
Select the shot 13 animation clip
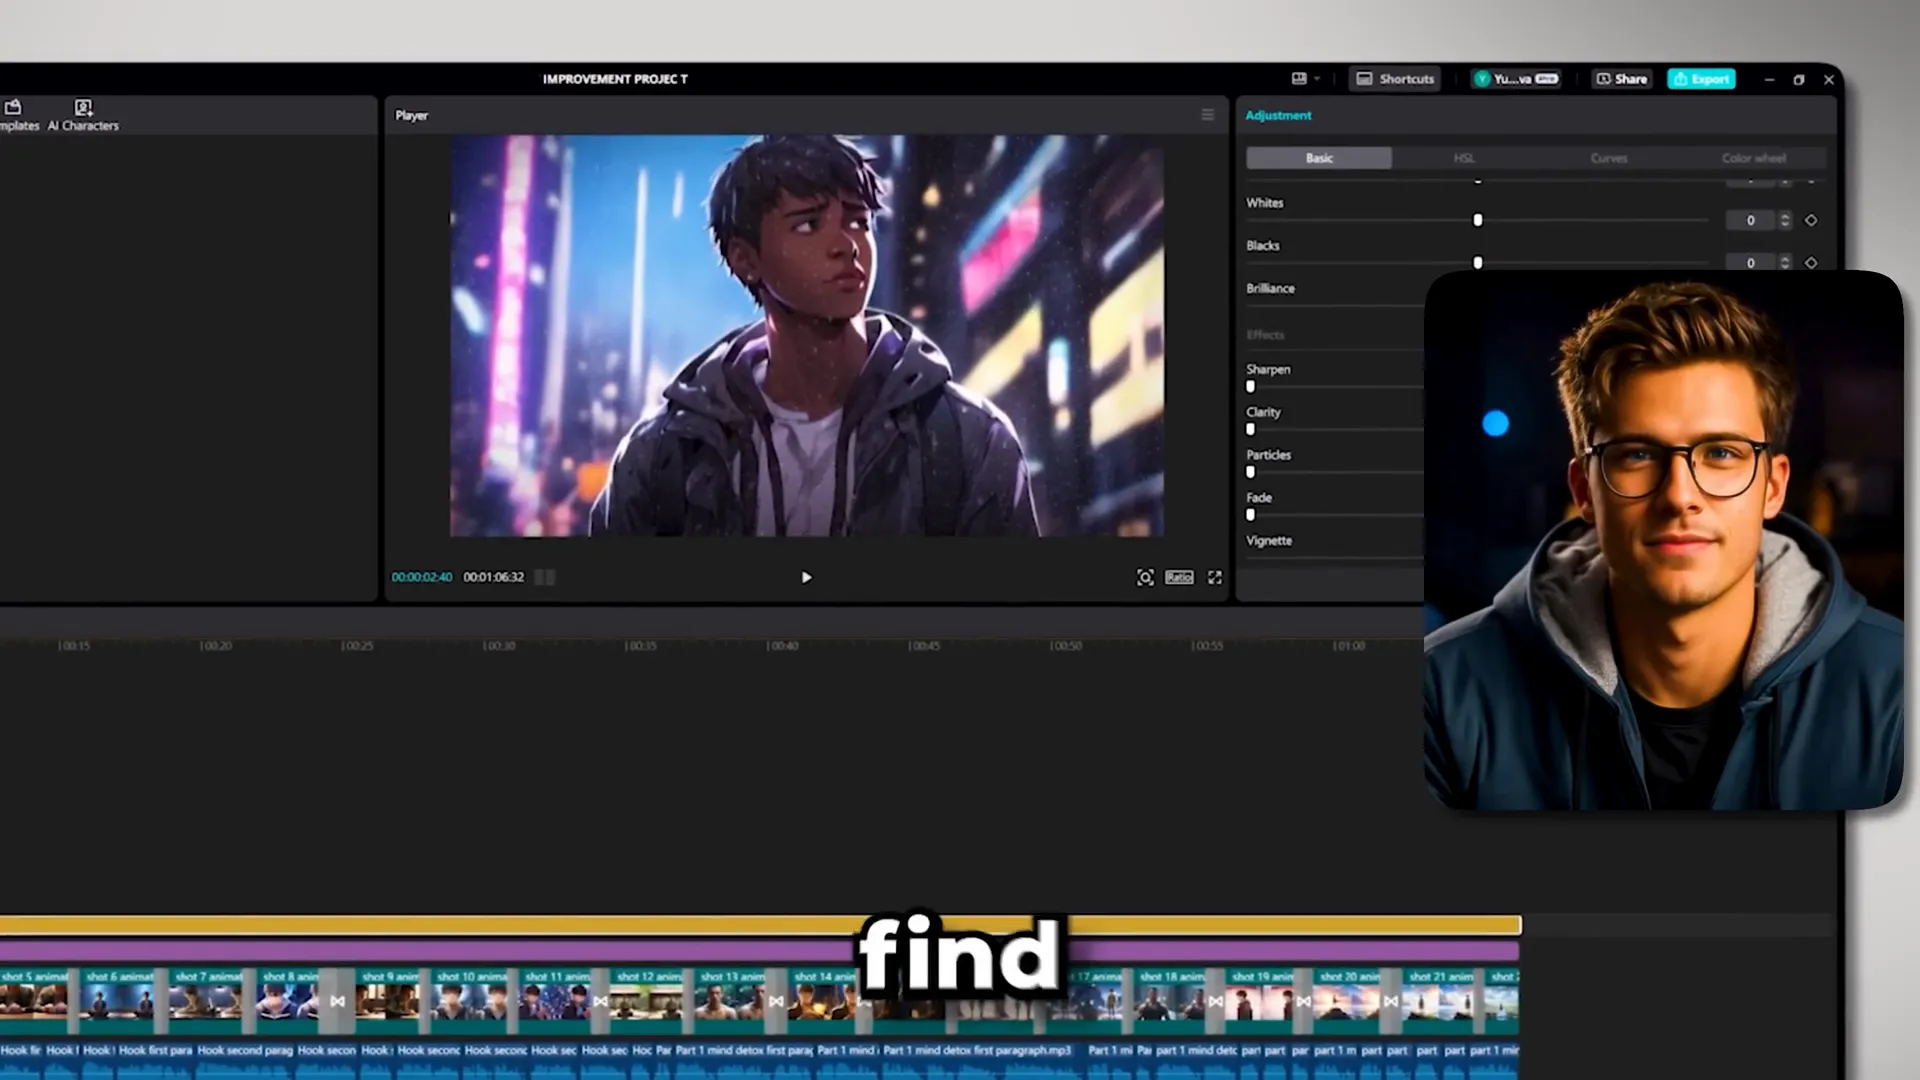coord(732,1000)
